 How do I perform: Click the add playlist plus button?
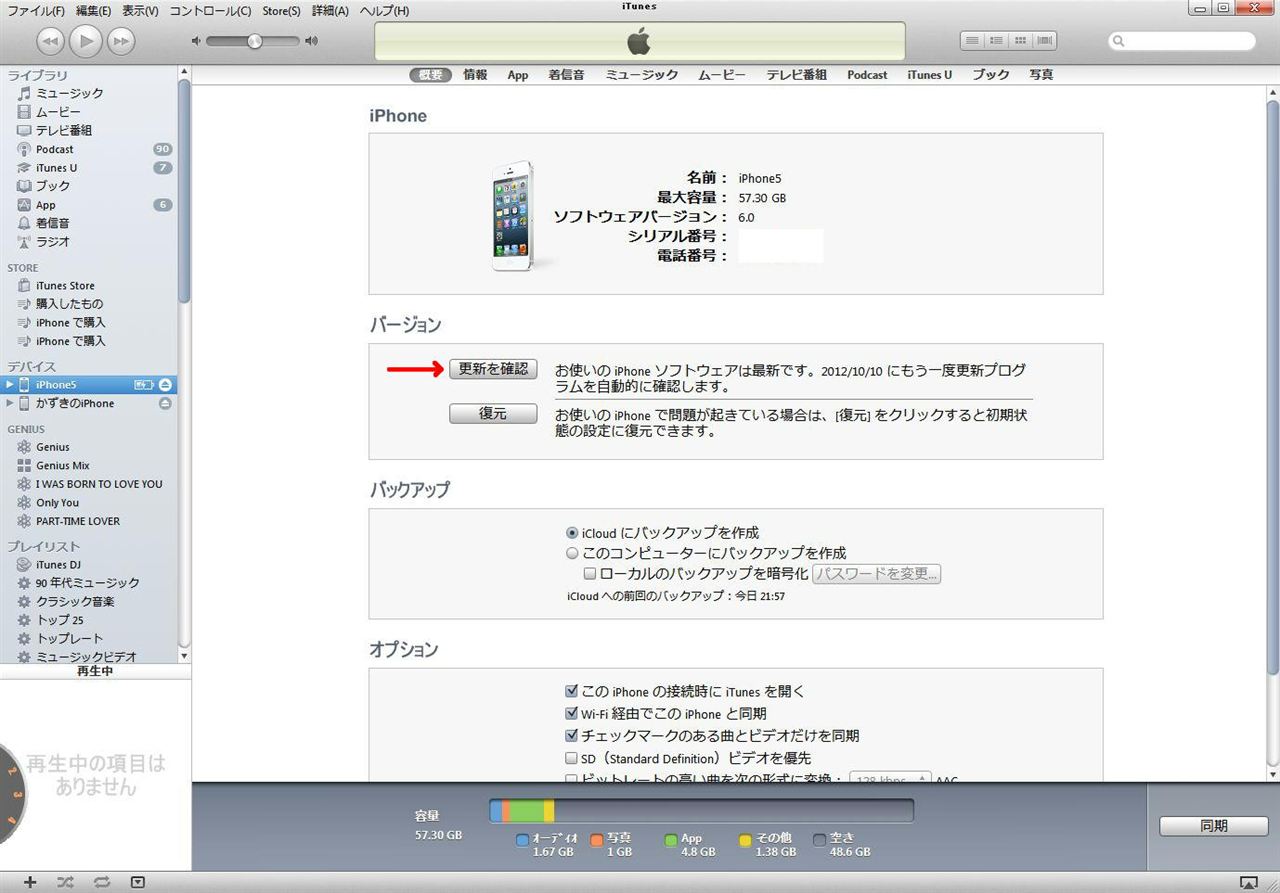coord(30,882)
